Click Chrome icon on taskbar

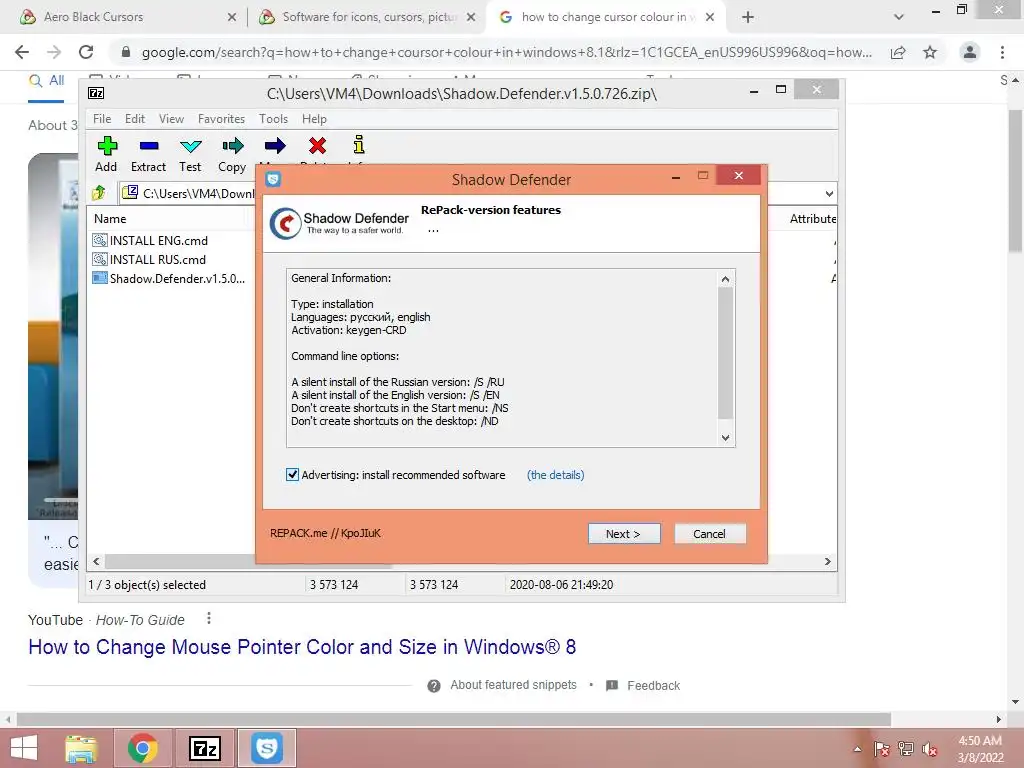tap(142, 748)
